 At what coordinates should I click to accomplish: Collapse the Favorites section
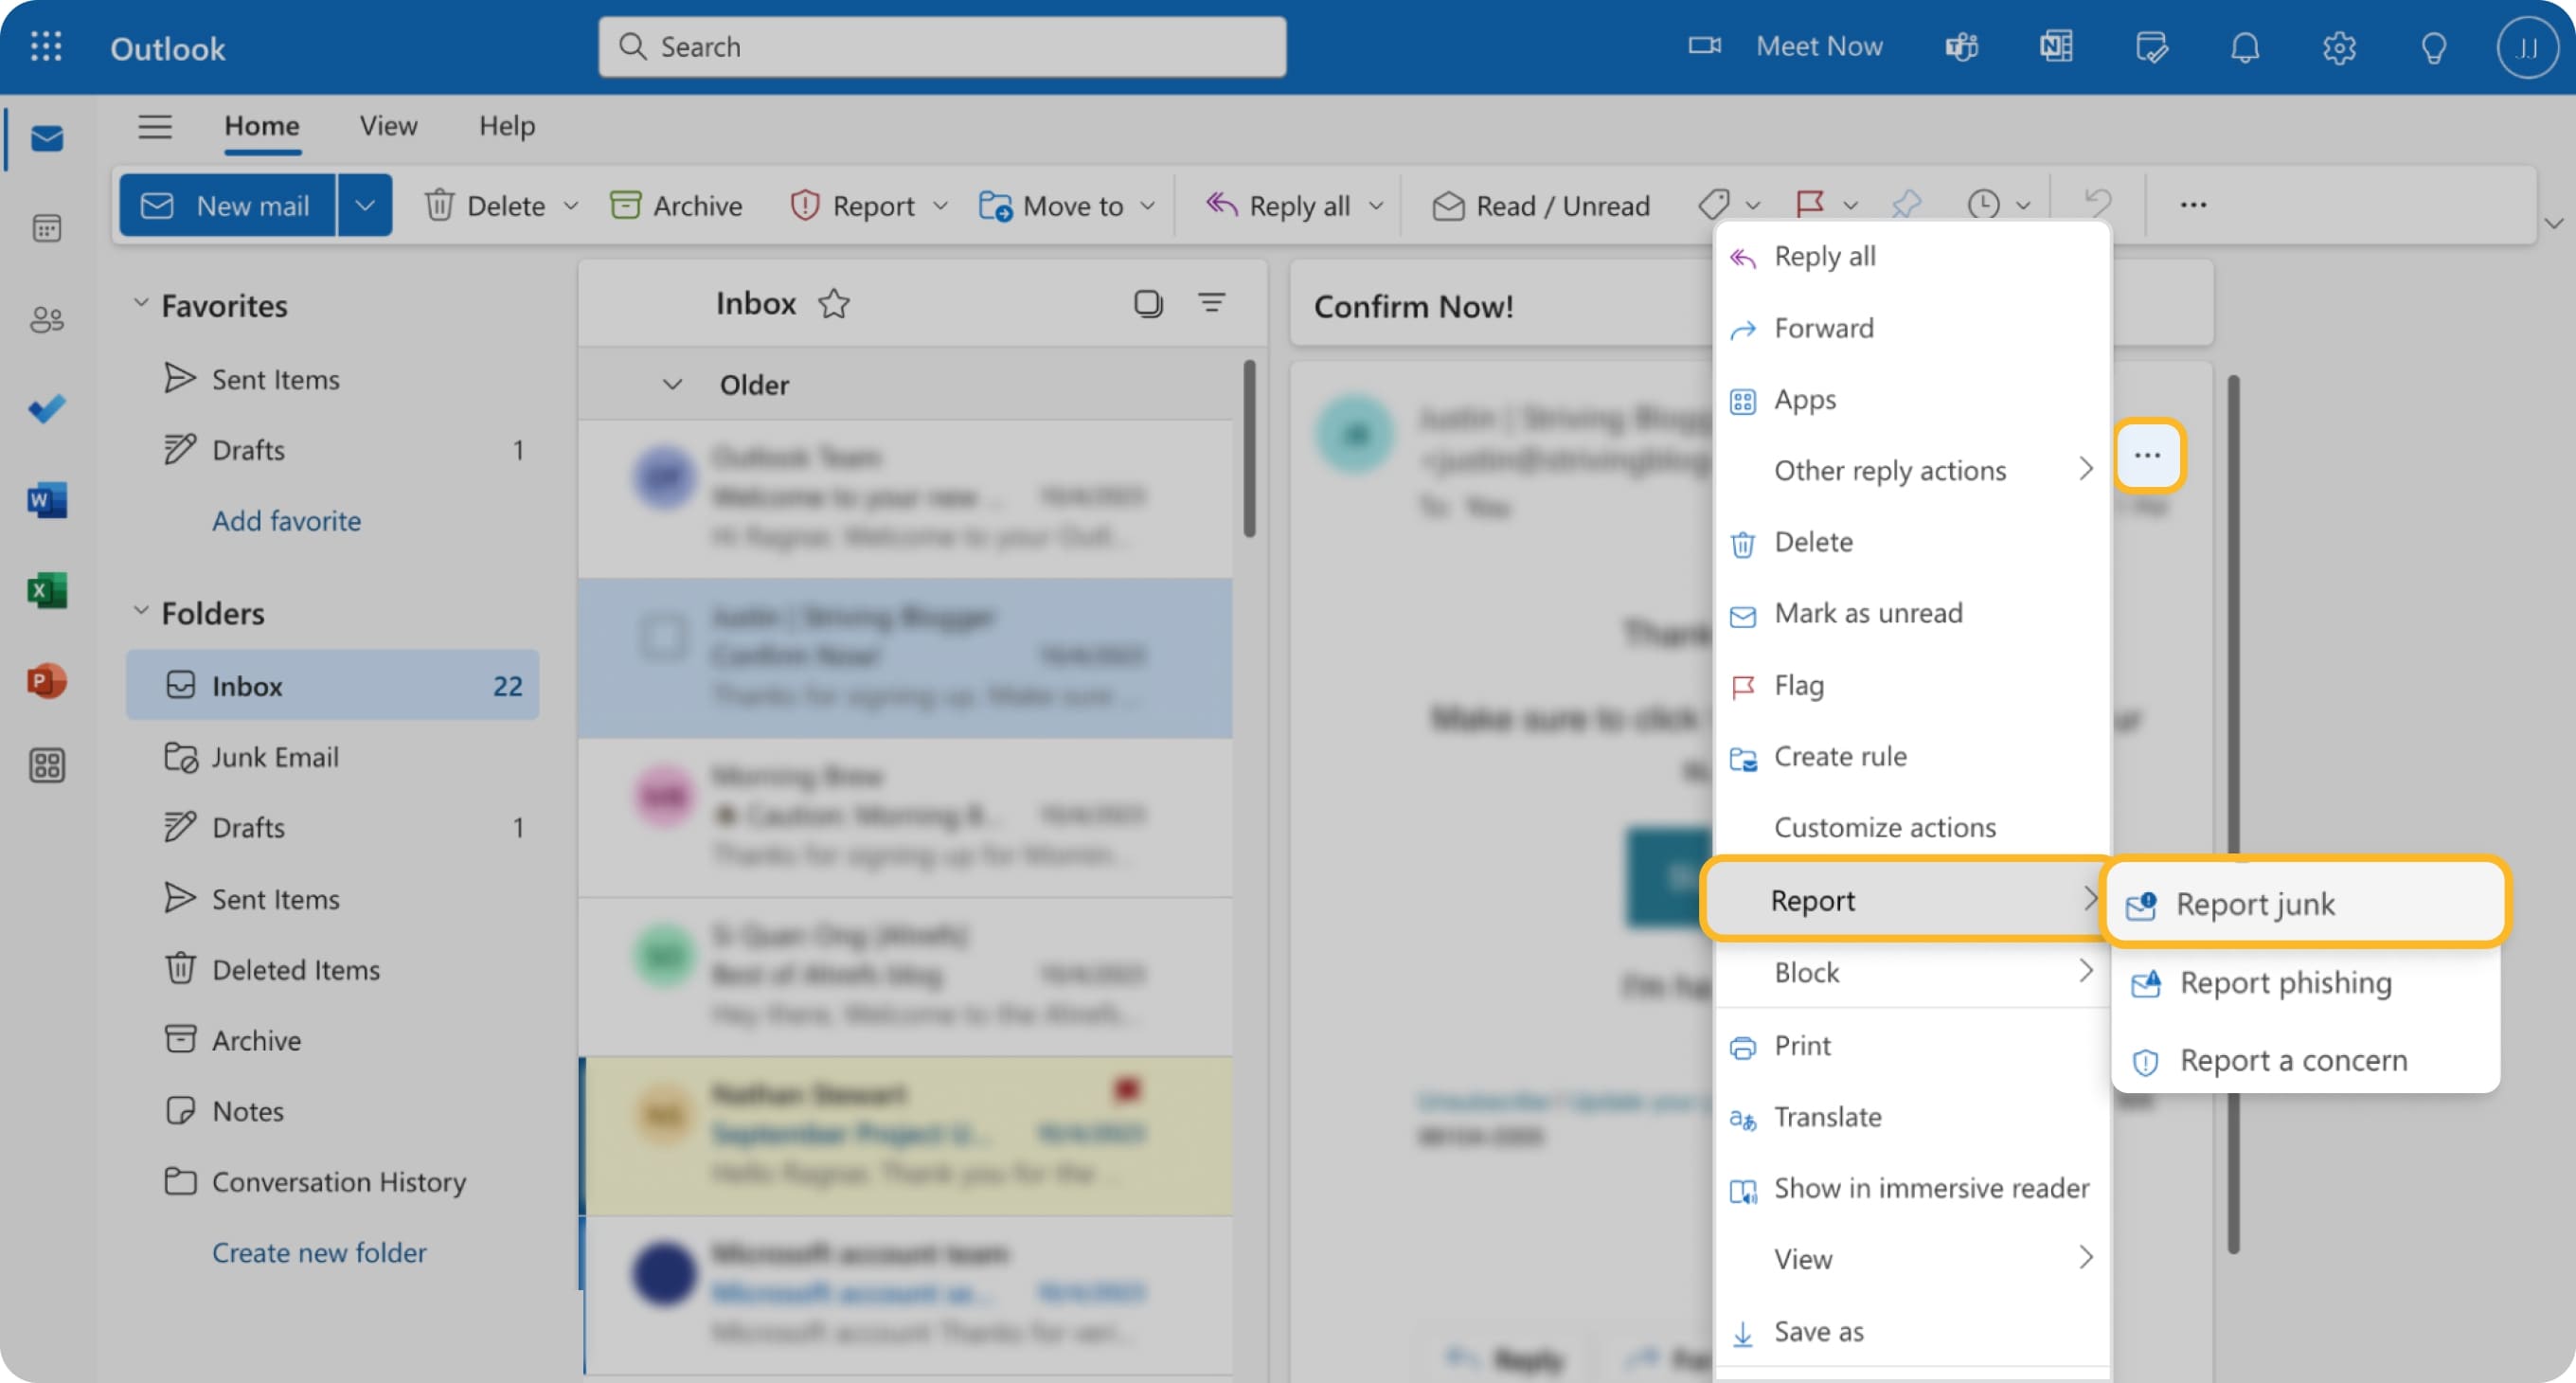[x=140, y=303]
